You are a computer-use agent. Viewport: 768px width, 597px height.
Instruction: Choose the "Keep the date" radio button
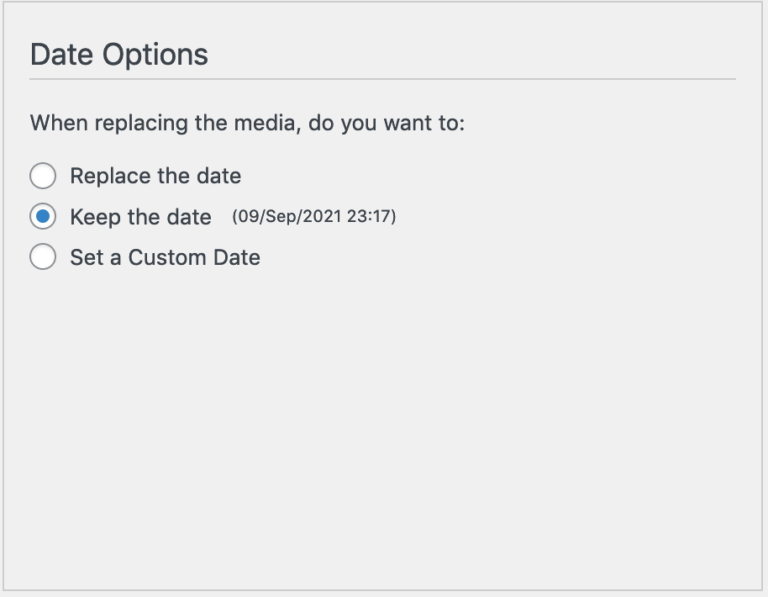coord(43,217)
